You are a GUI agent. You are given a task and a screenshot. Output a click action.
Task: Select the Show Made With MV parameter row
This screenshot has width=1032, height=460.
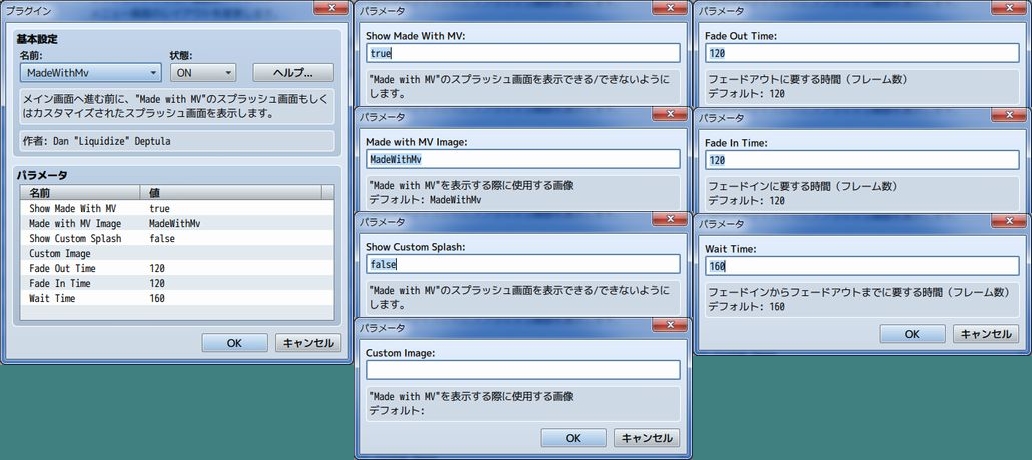click(176, 209)
